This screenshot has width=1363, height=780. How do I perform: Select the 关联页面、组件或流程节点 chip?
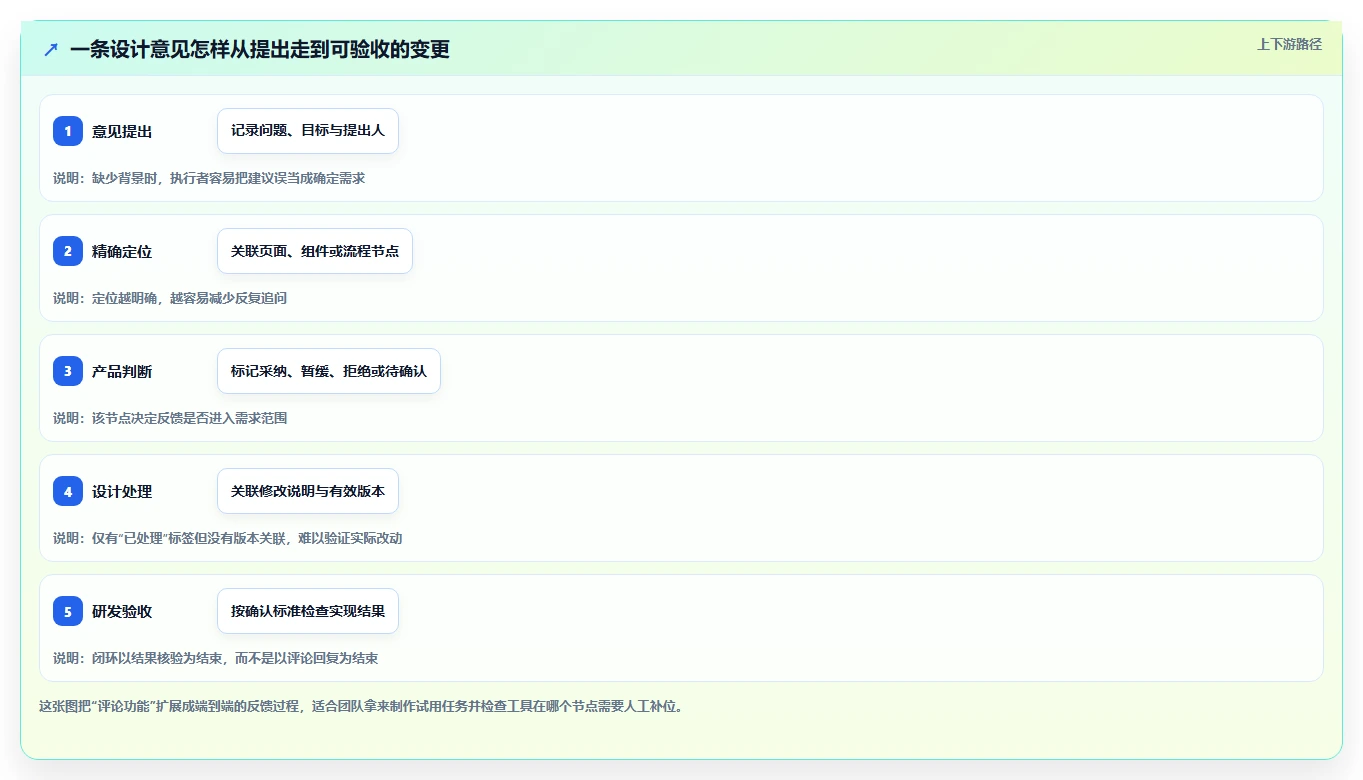(x=315, y=251)
